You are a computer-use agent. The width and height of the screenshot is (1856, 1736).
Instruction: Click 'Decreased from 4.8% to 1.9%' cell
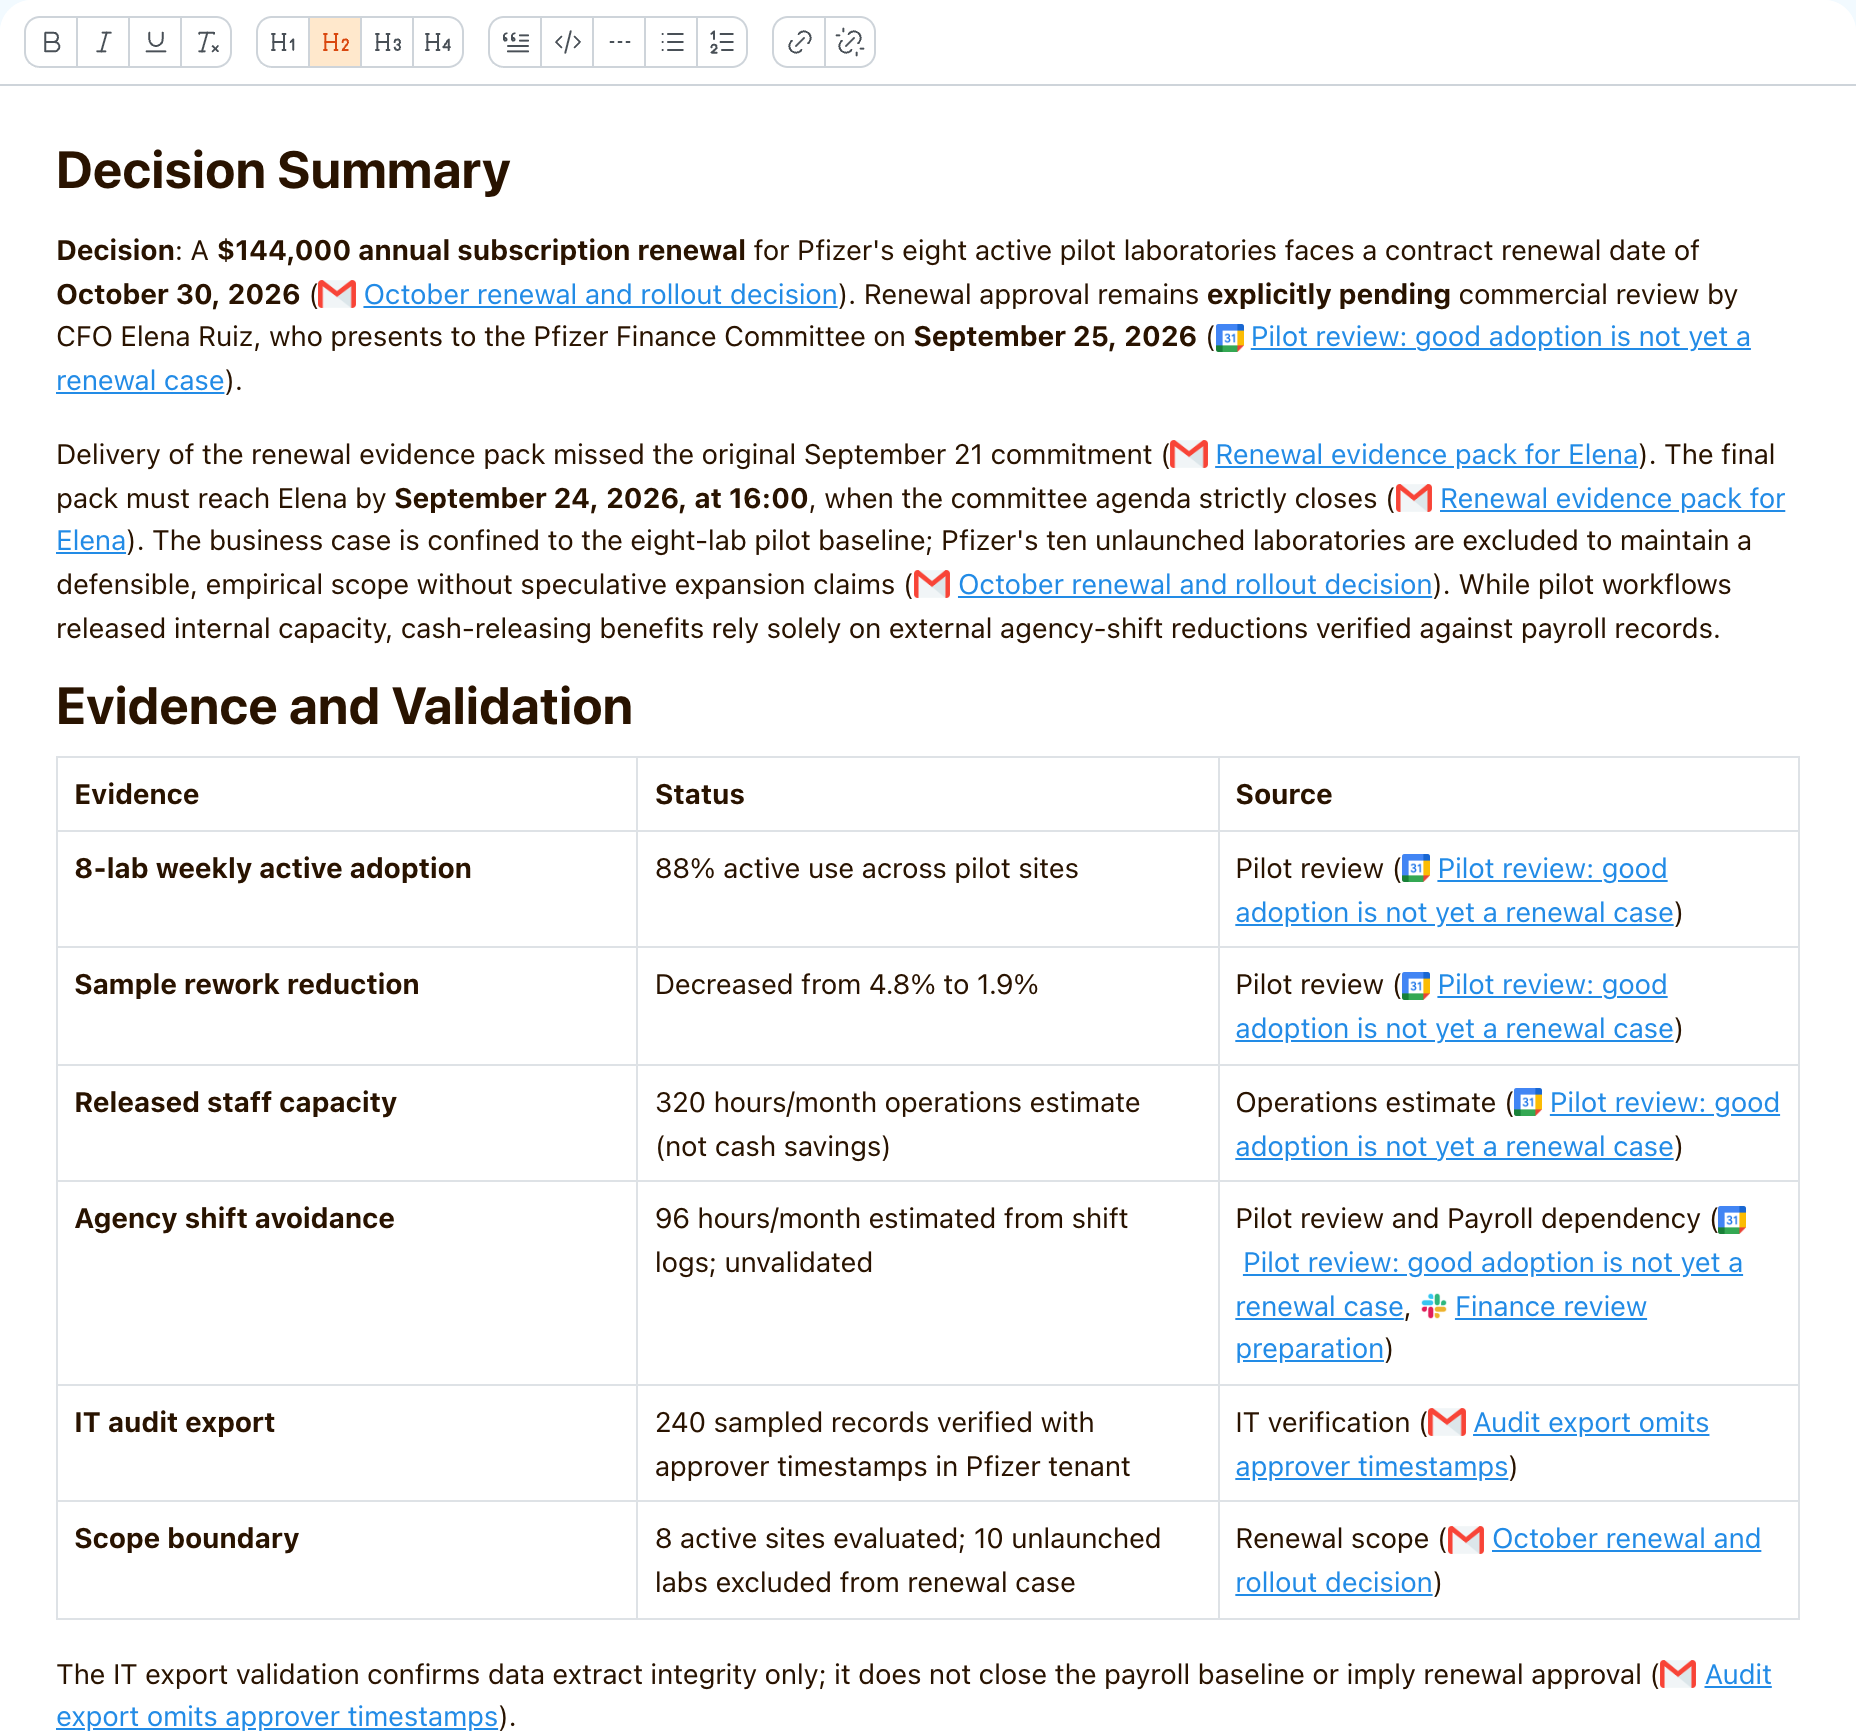tap(927, 1006)
